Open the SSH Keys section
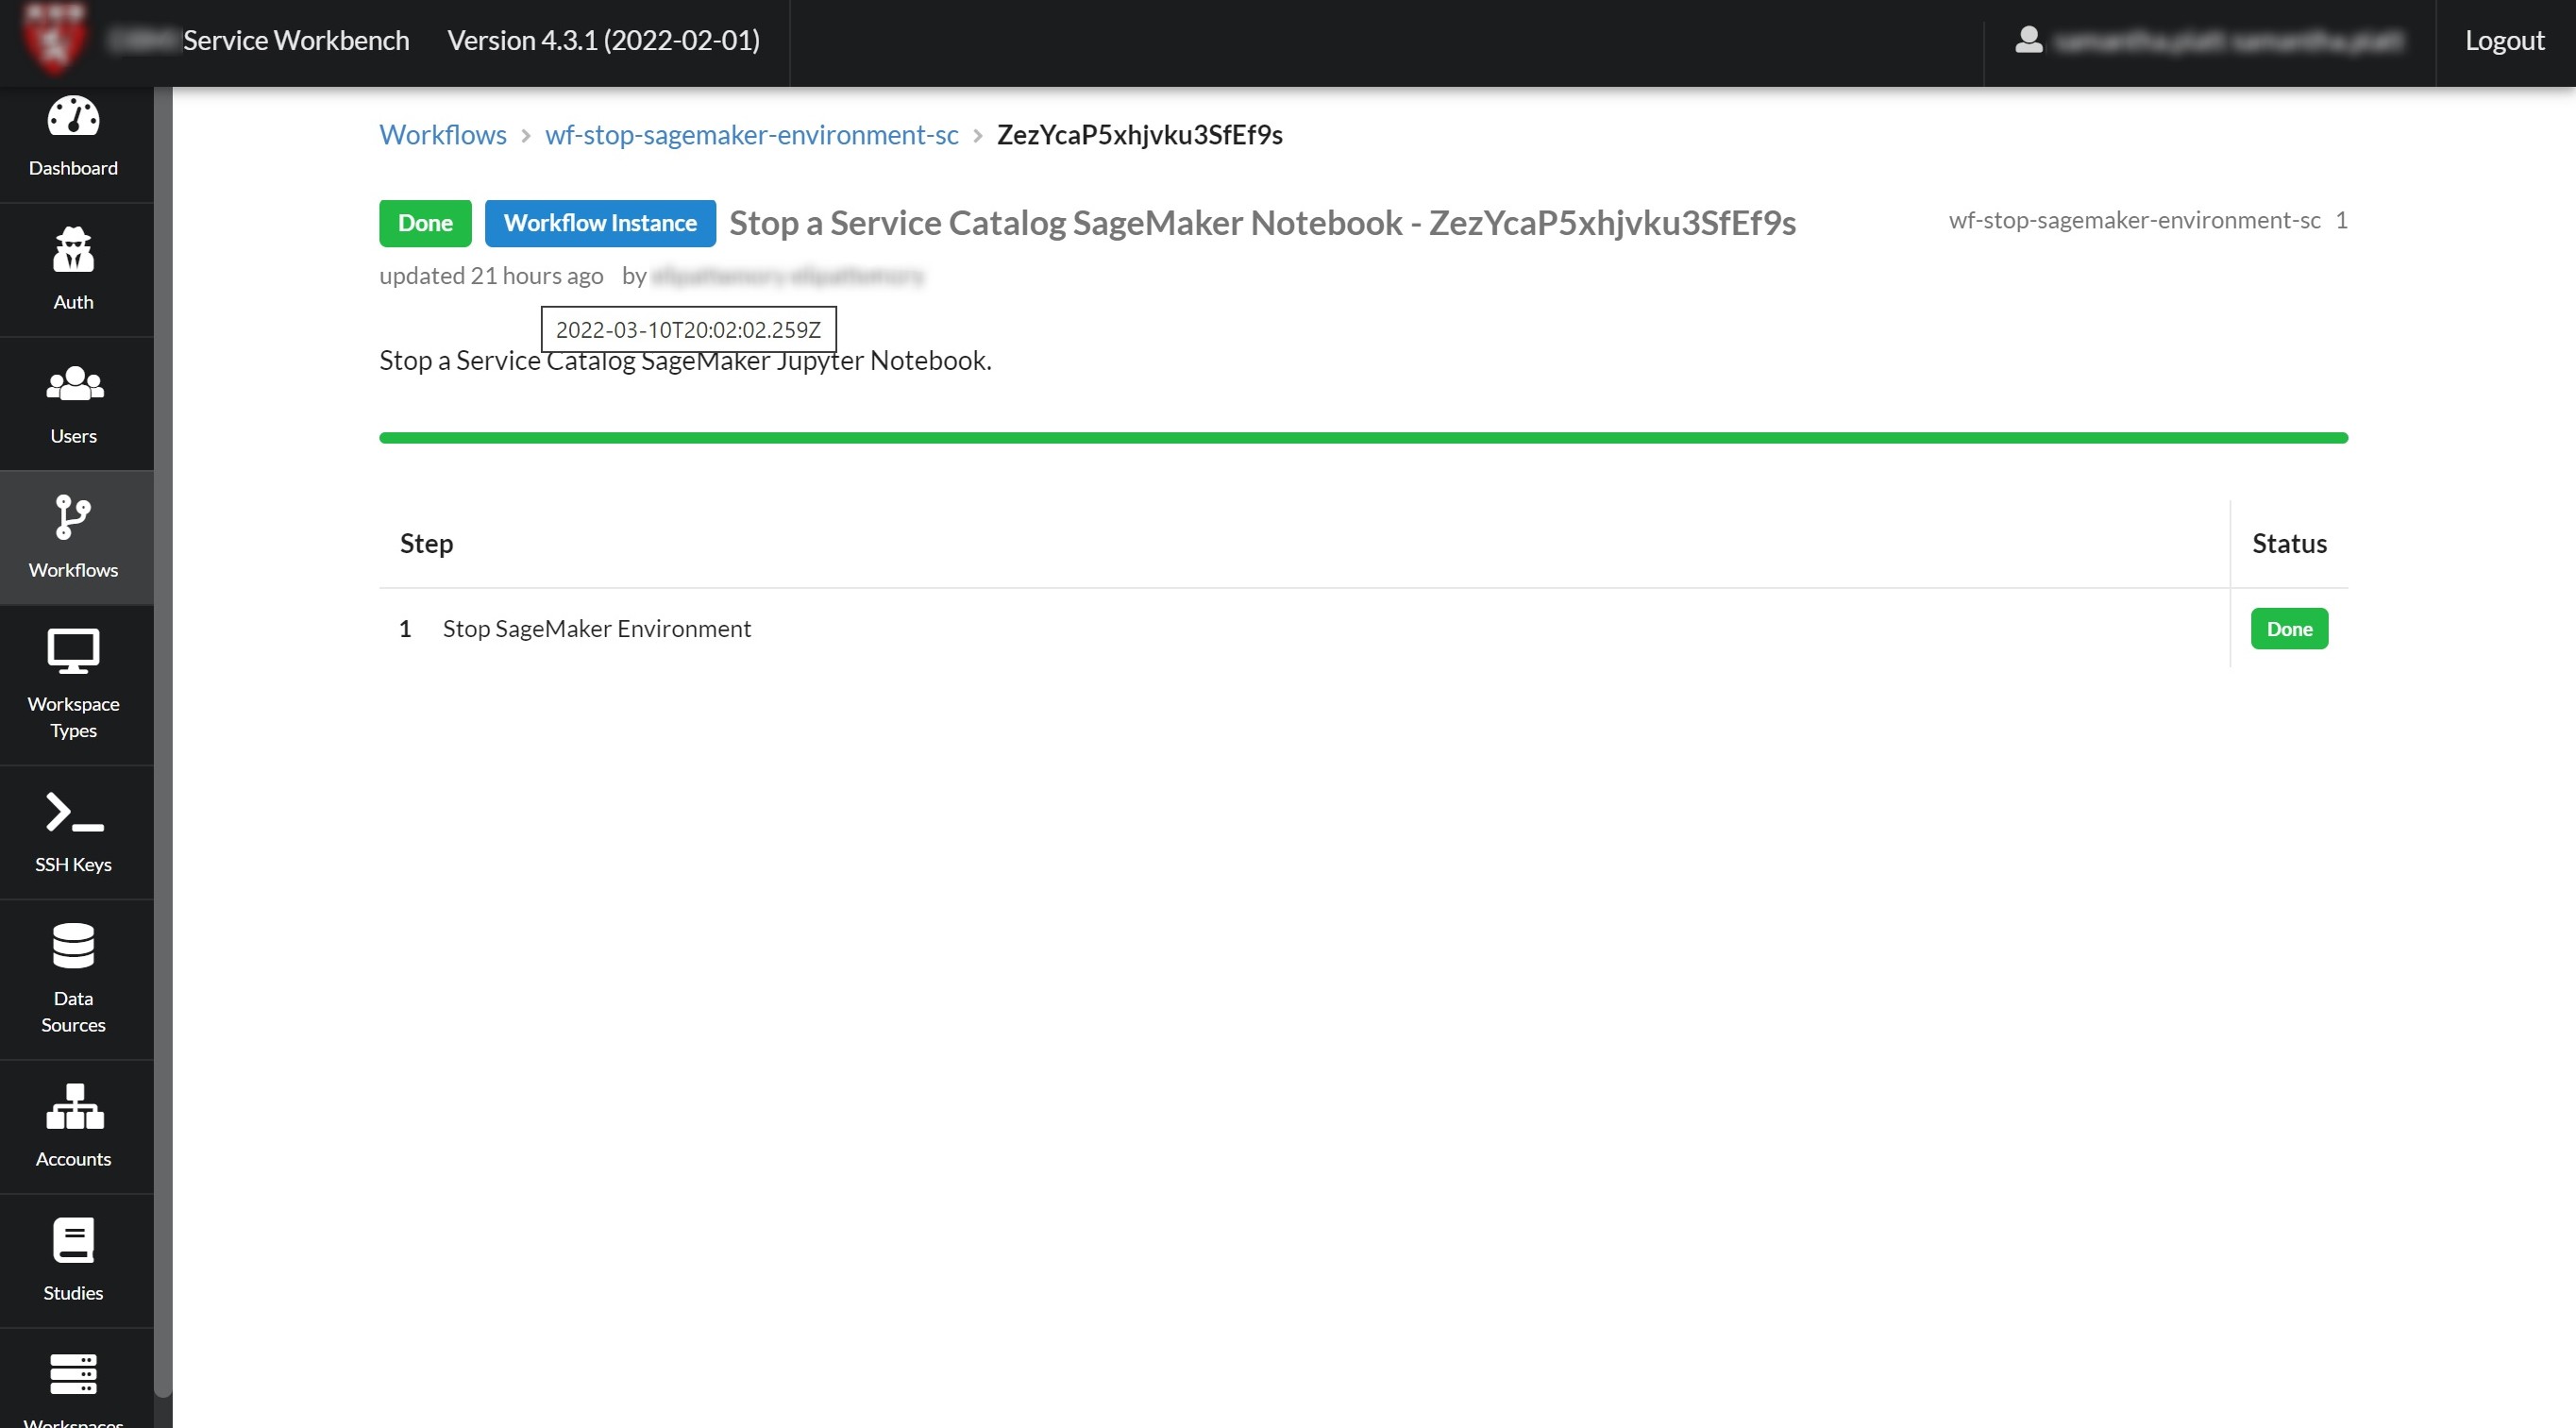This screenshot has width=2576, height=1428. (x=73, y=831)
